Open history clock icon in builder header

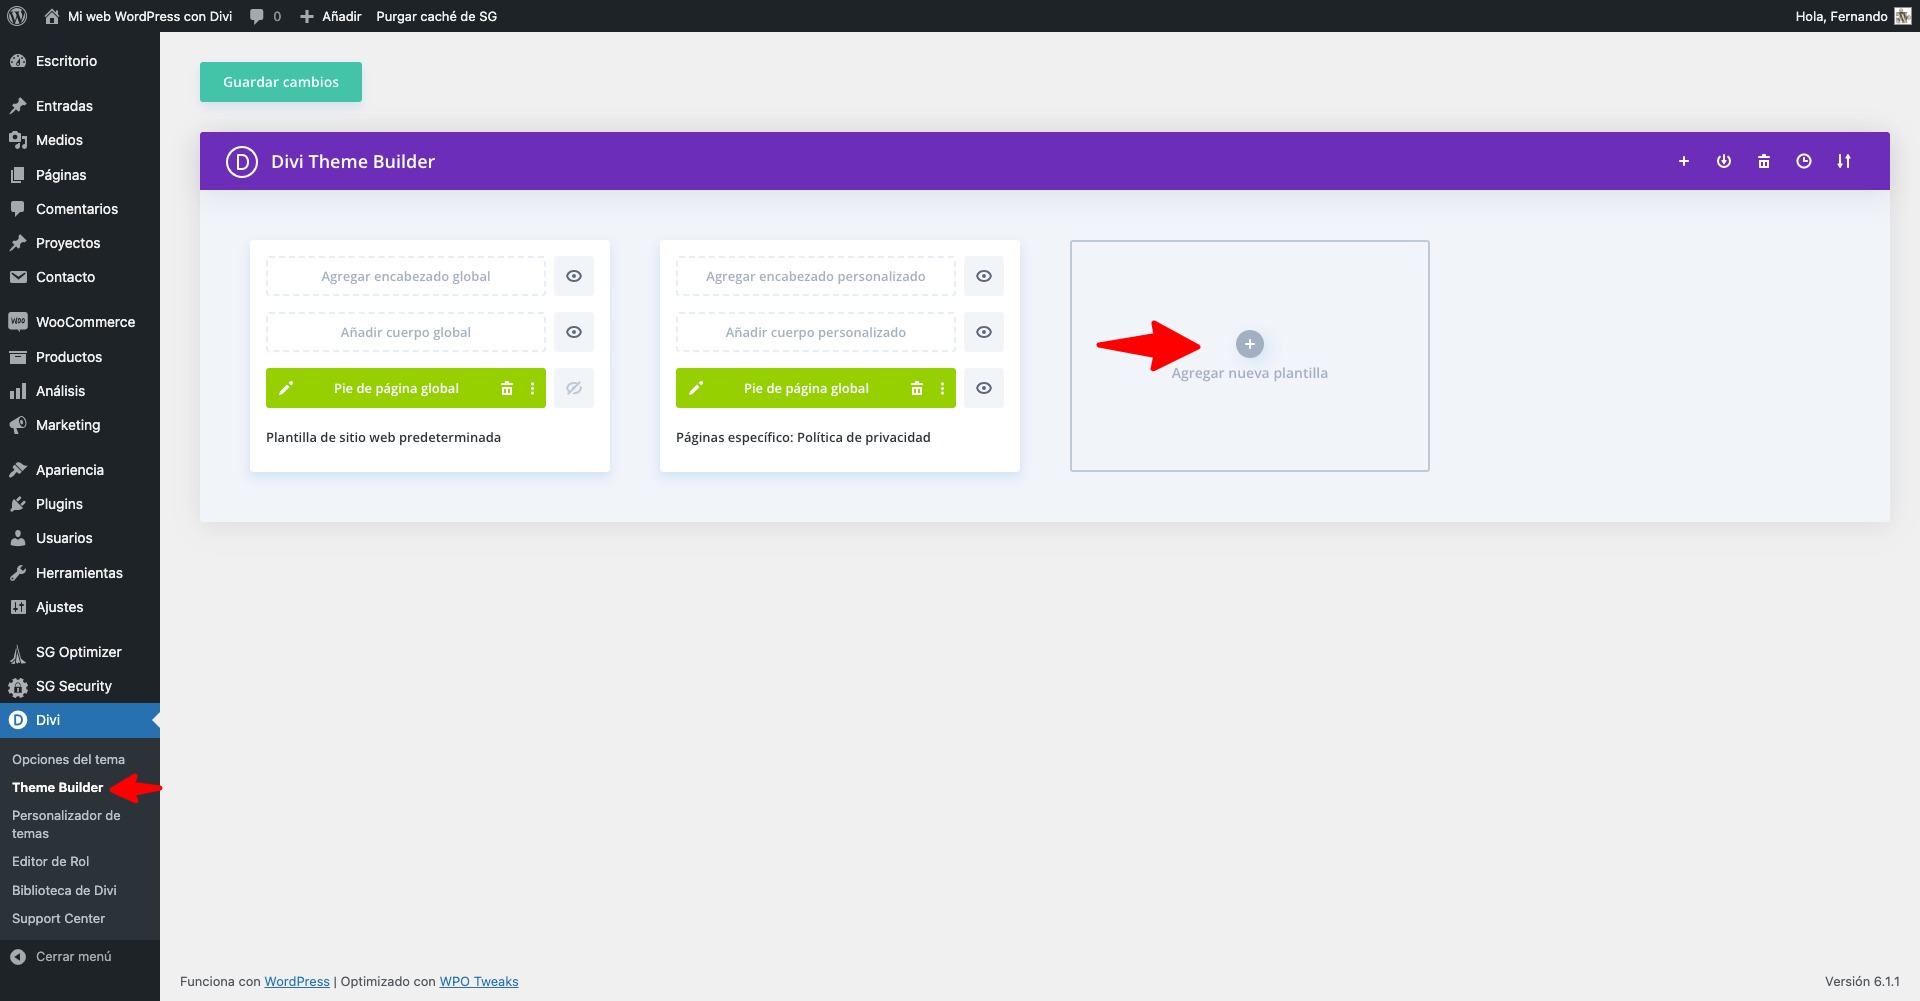1804,161
